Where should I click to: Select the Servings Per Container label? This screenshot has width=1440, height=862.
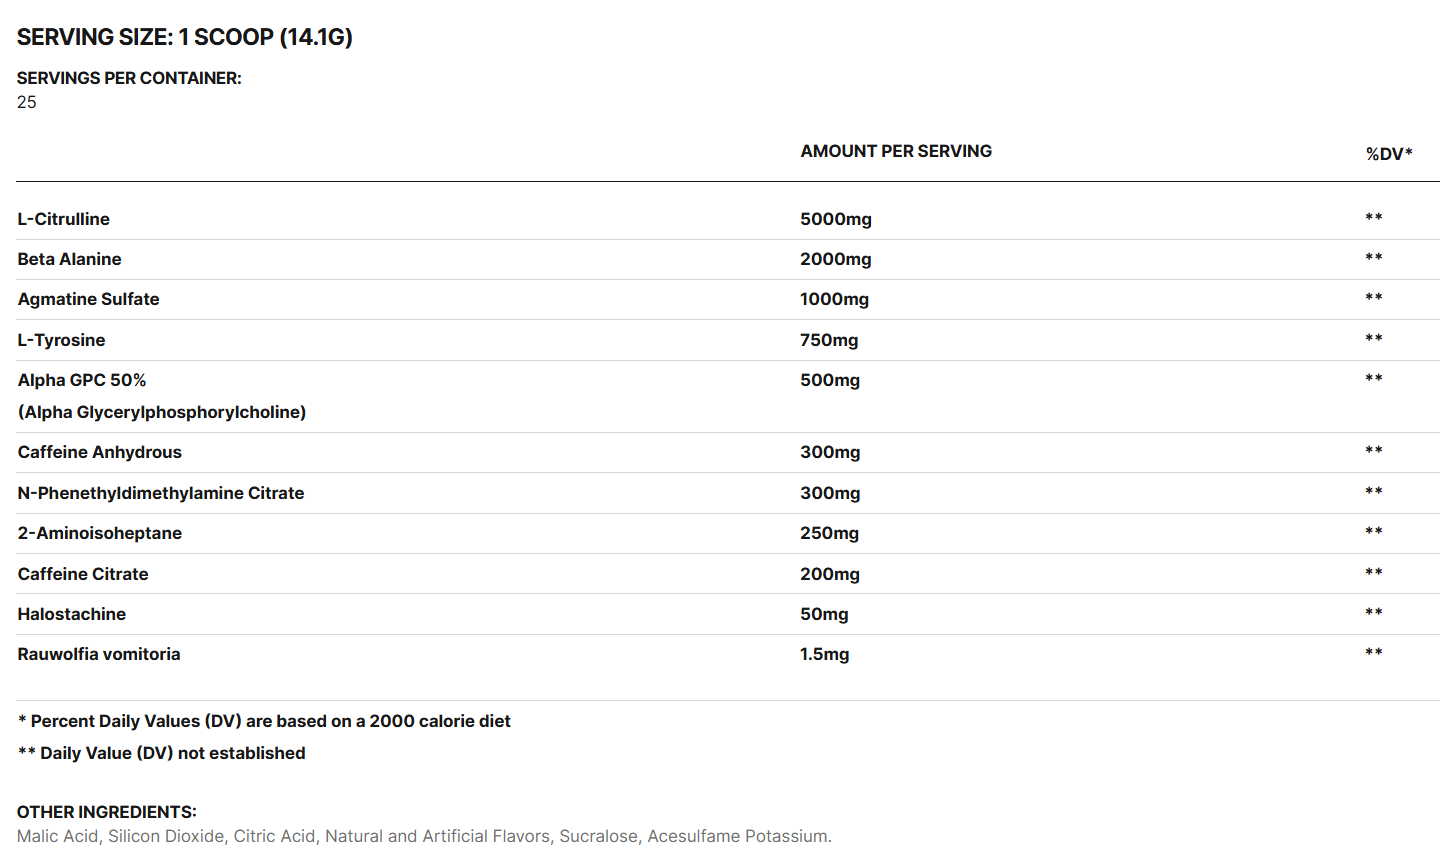(129, 78)
